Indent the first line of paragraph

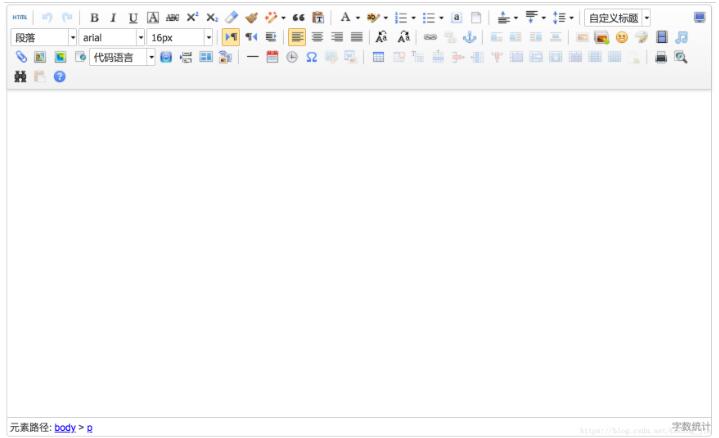tap(271, 37)
